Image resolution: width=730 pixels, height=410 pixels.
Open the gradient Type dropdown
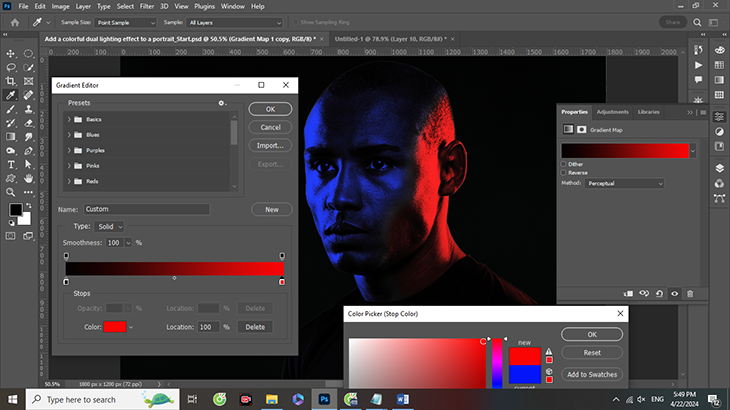pyautogui.click(x=110, y=227)
